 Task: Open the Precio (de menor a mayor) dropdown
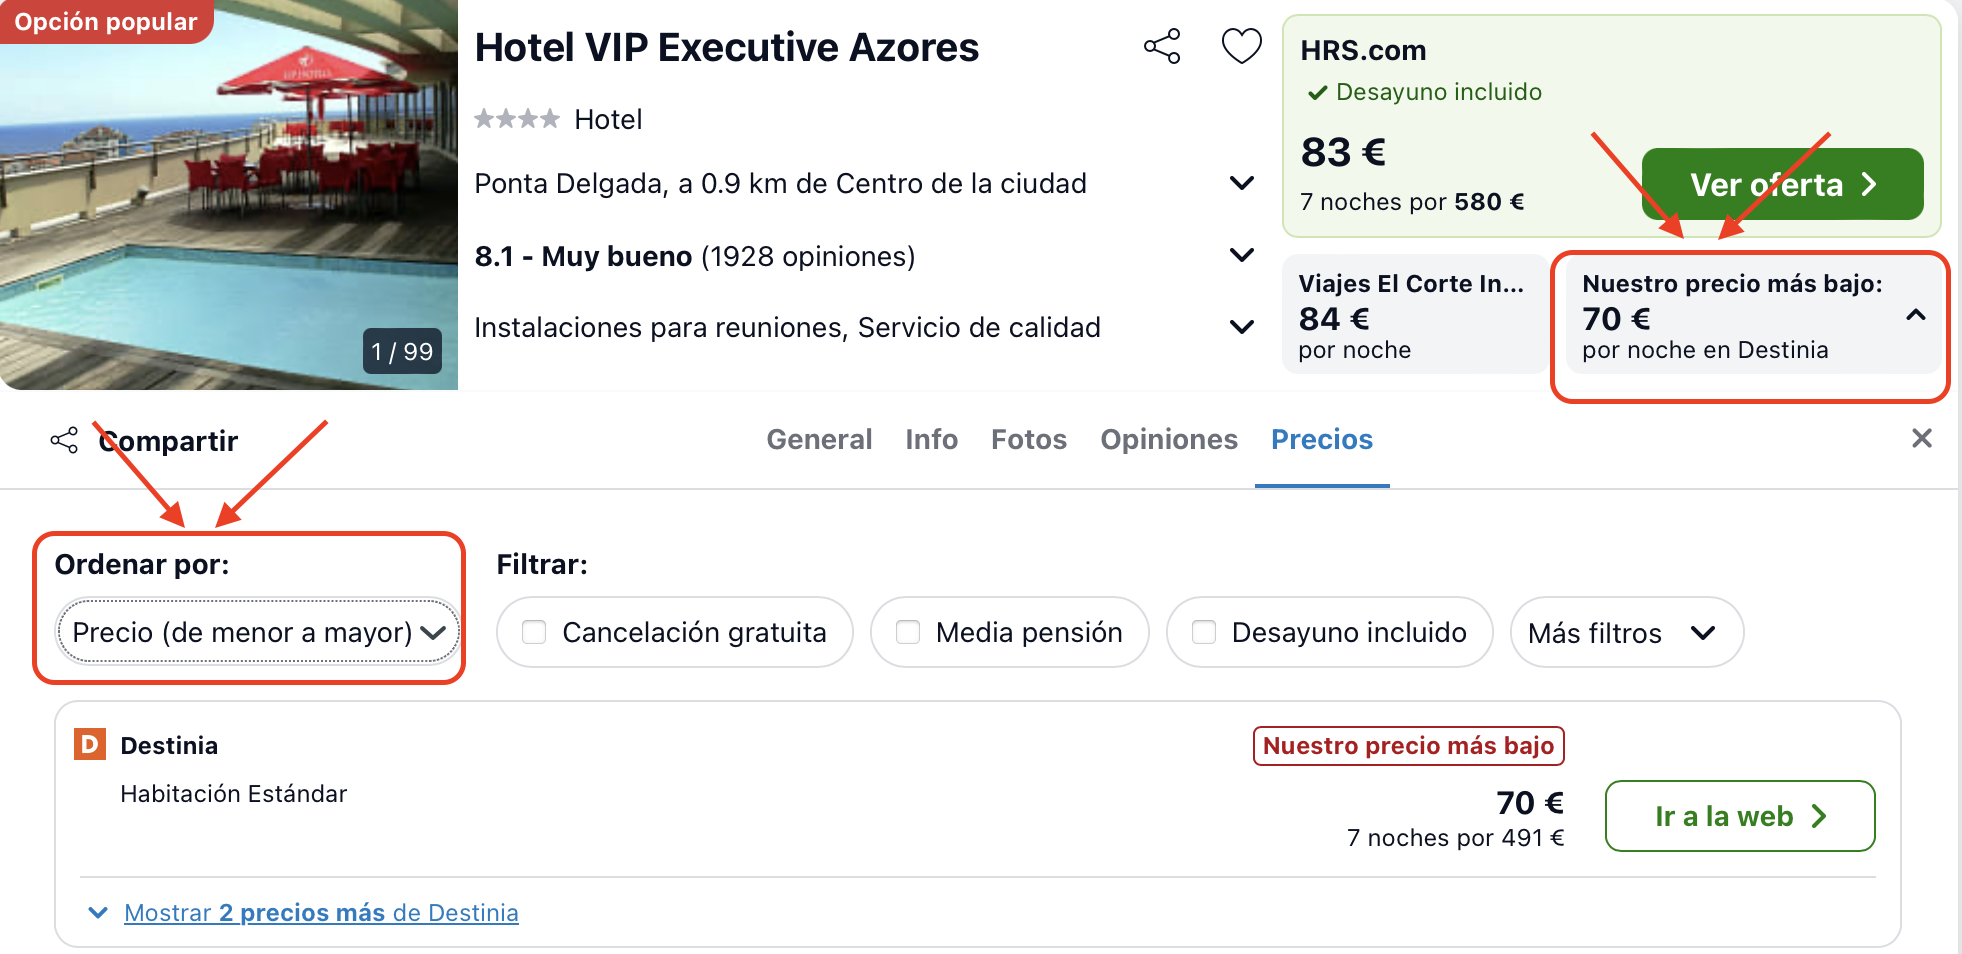[258, 632]
